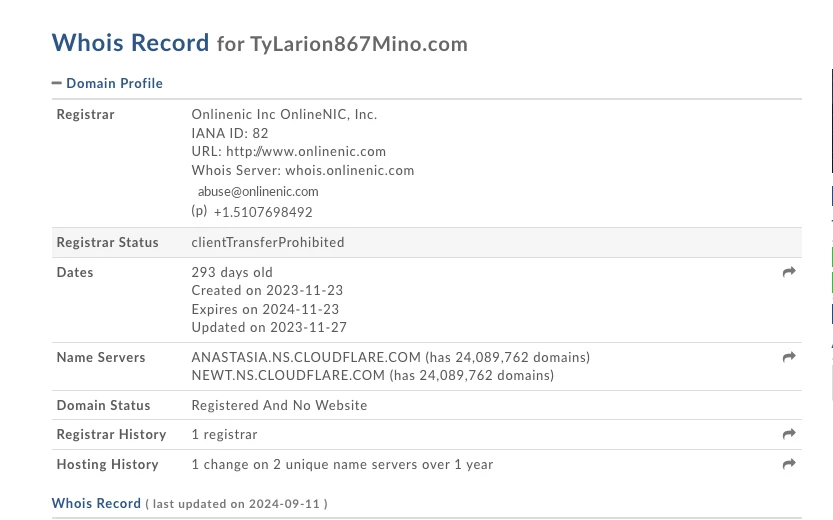Click the 'Registered And No Website' status
Viewport: 833px width, 520px height.
pos(279,405)
